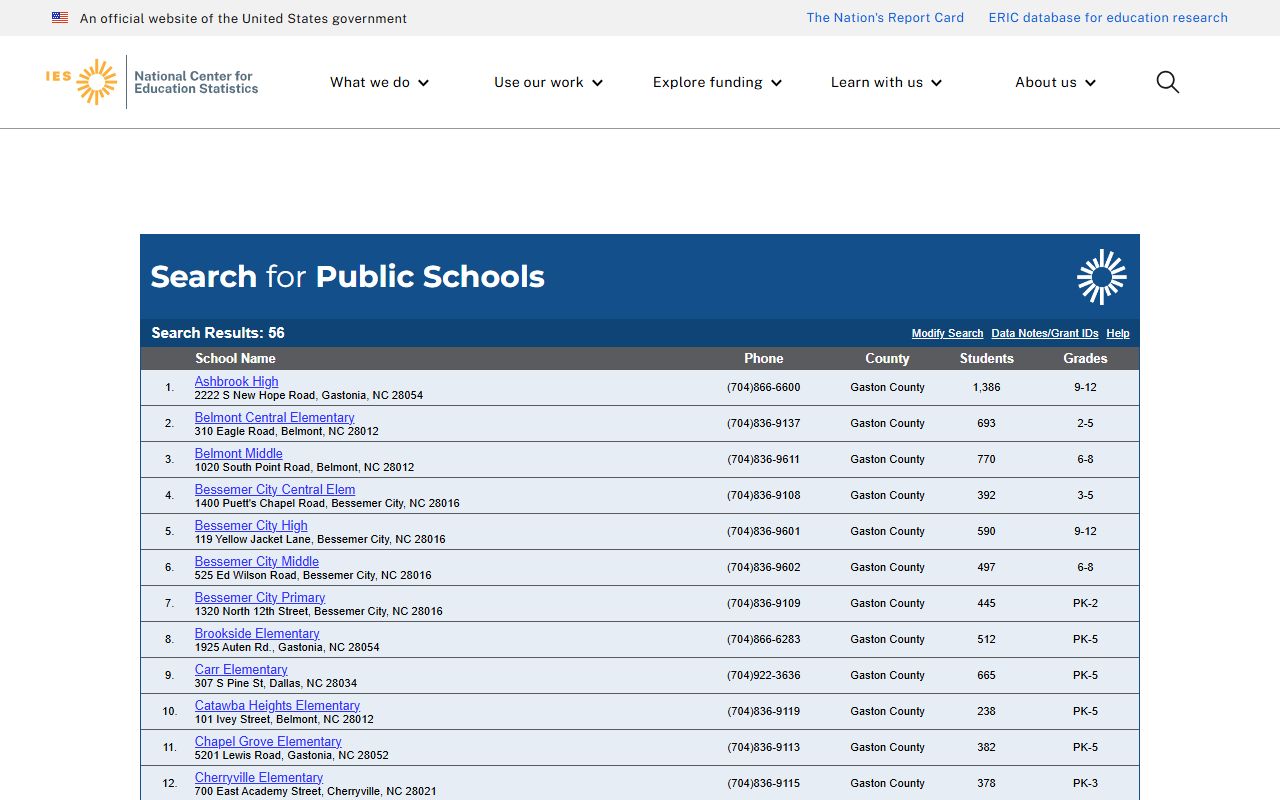Click the County column header
The height and width of the screenshot is (800, 1280).
[887, 358]
